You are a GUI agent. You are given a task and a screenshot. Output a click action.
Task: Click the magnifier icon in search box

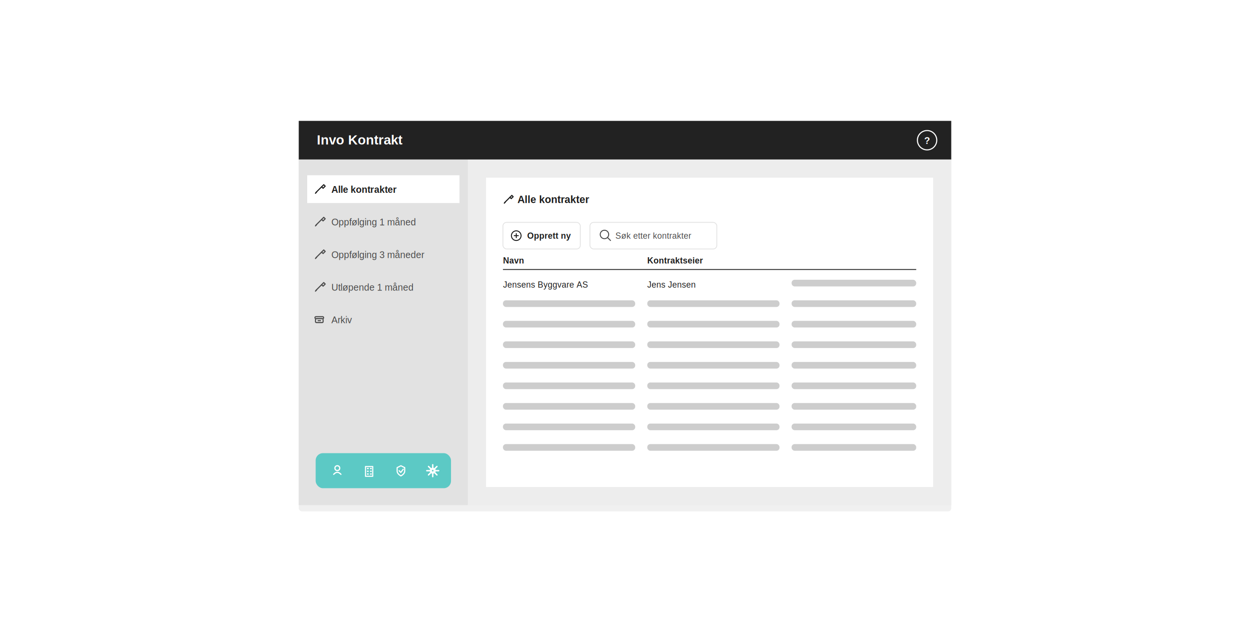pyautogui.click(x=605, y=236)
